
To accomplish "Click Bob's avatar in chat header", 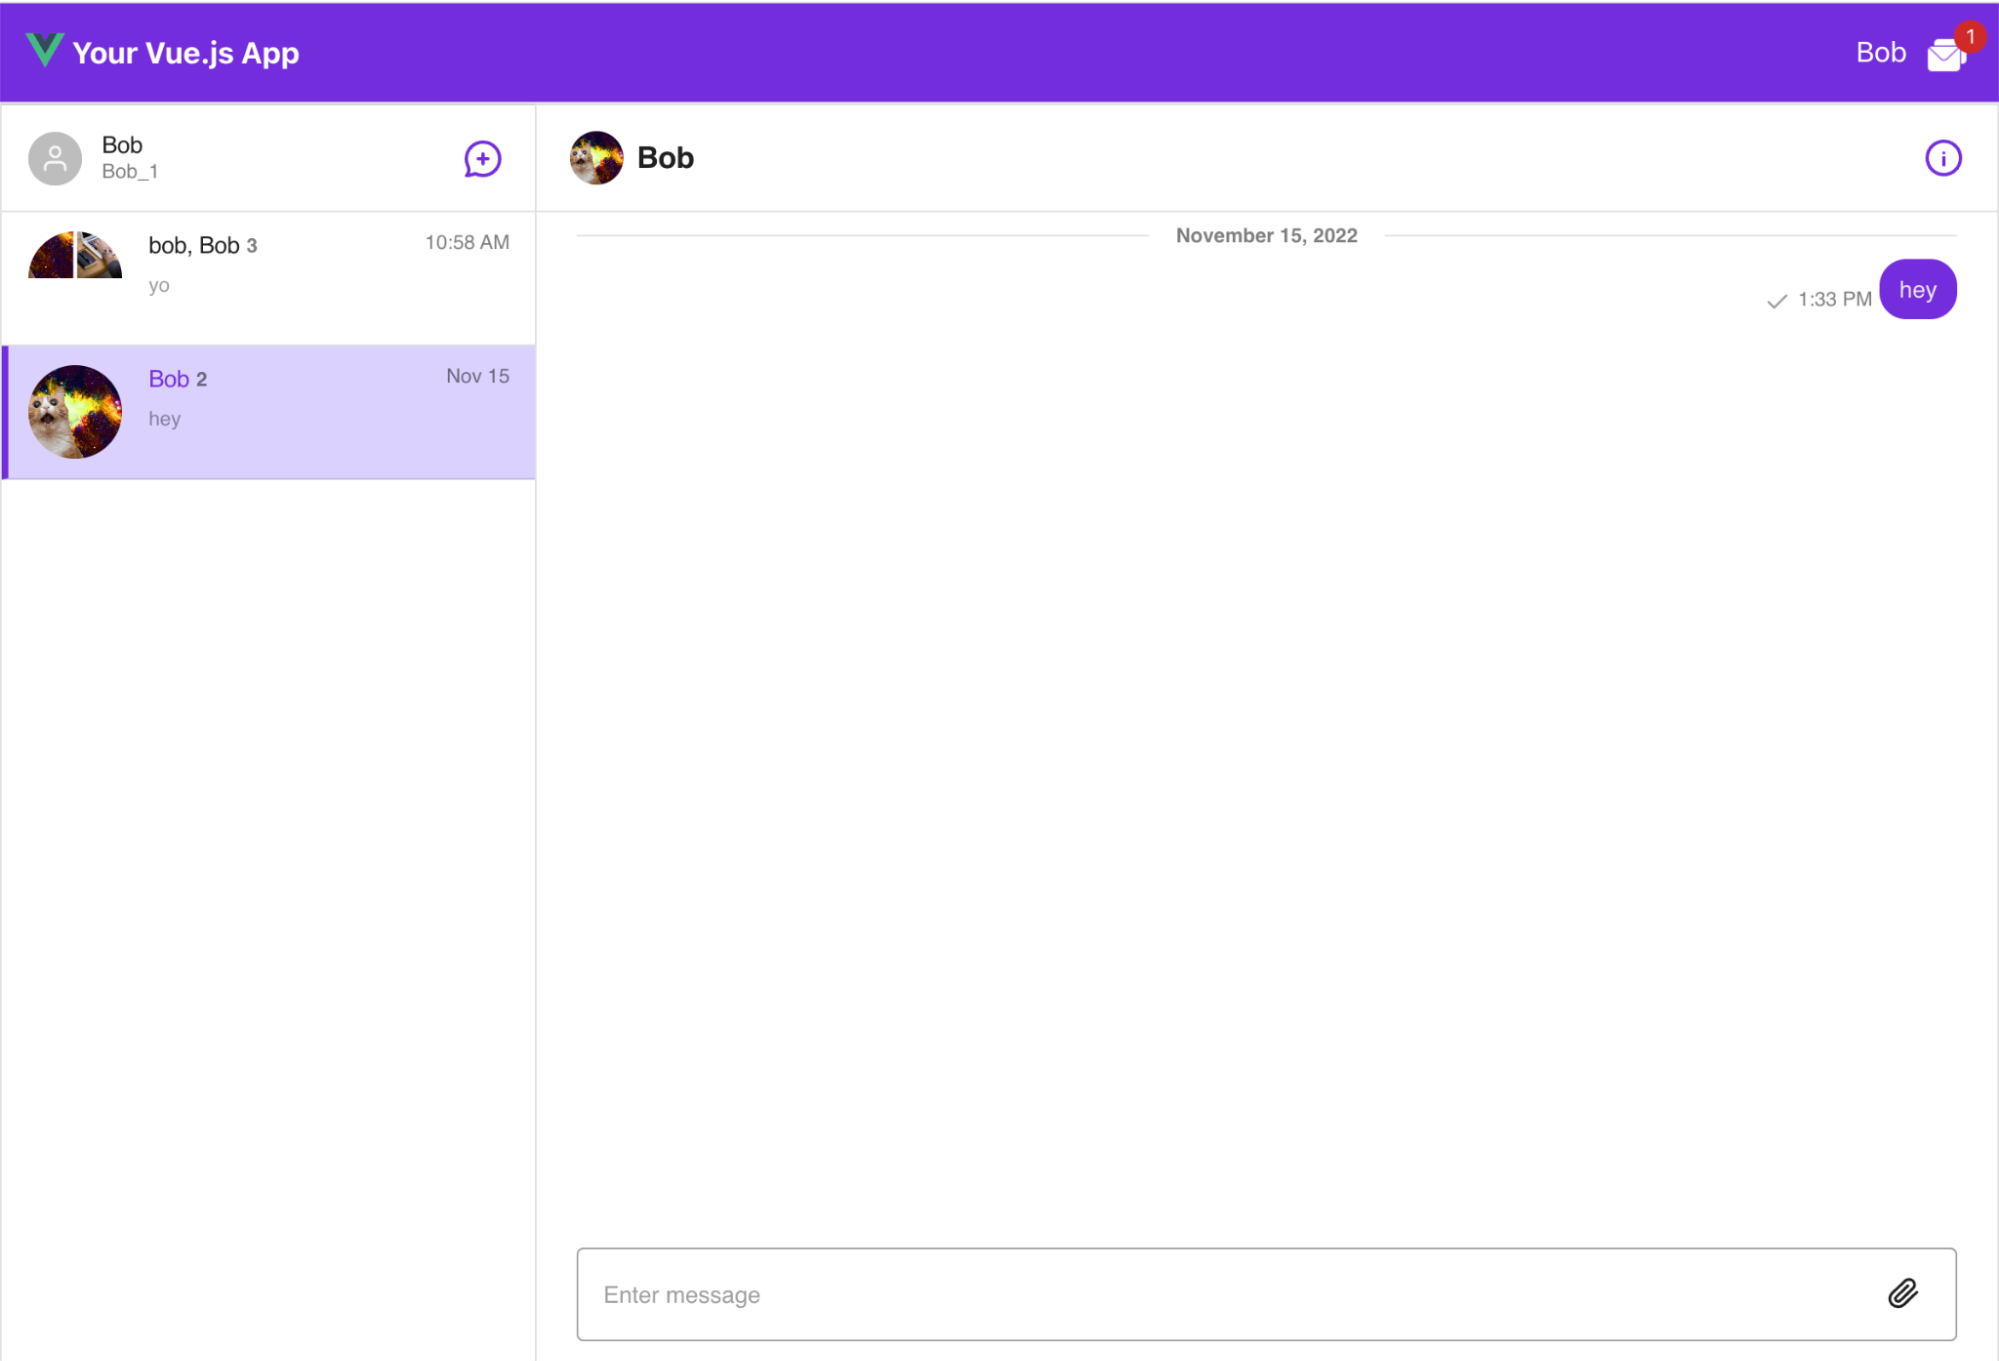I will pyautogui.click(x=596, y=158).
